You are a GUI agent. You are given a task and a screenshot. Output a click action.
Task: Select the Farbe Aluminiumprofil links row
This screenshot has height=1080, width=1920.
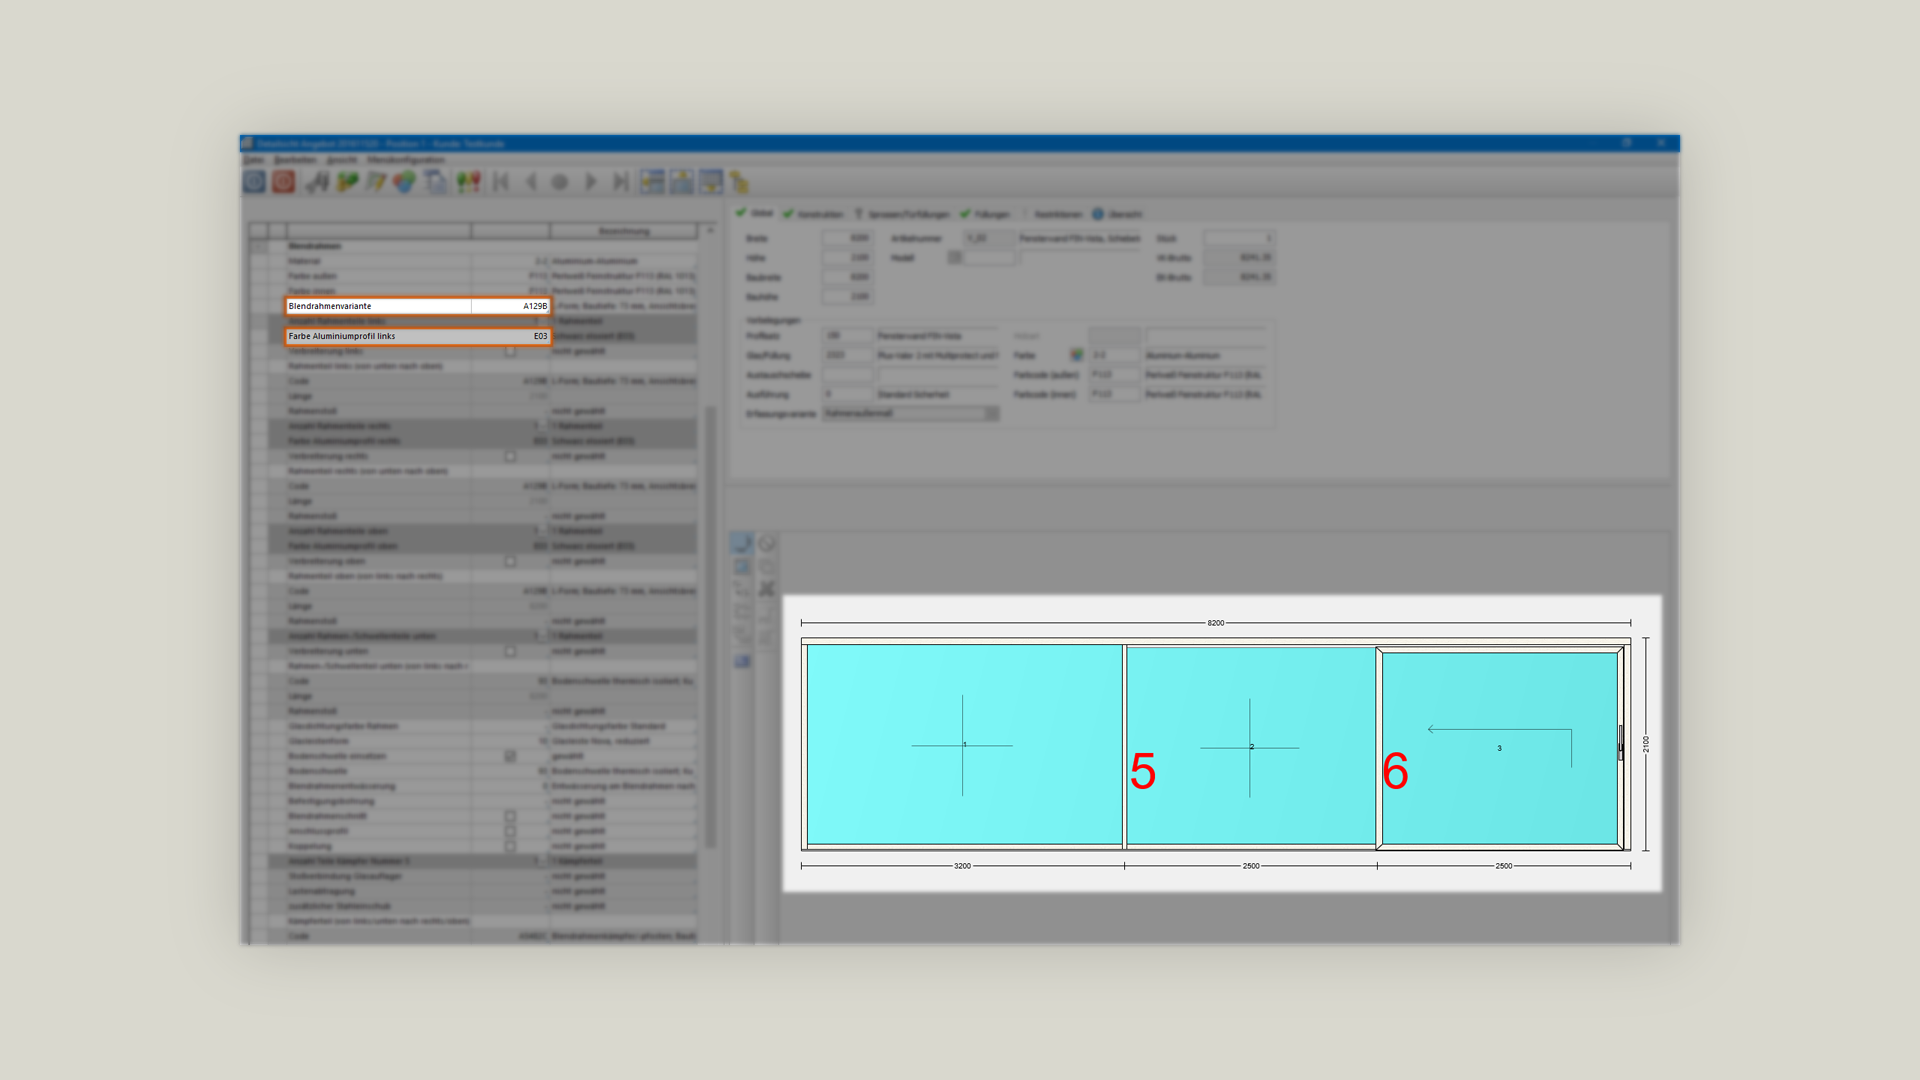[418, 336]
